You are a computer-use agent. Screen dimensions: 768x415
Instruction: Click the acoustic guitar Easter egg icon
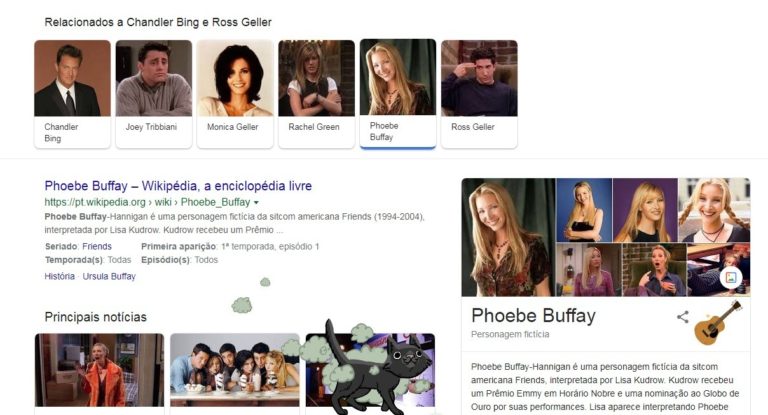(x=718, y=323)
